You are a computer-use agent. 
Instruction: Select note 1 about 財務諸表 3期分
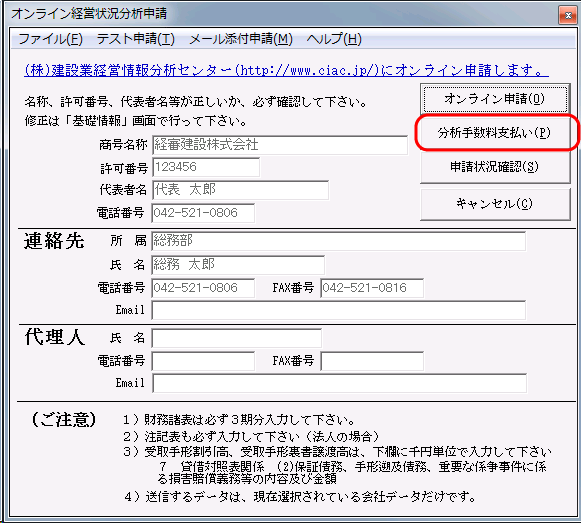point(239,420)
